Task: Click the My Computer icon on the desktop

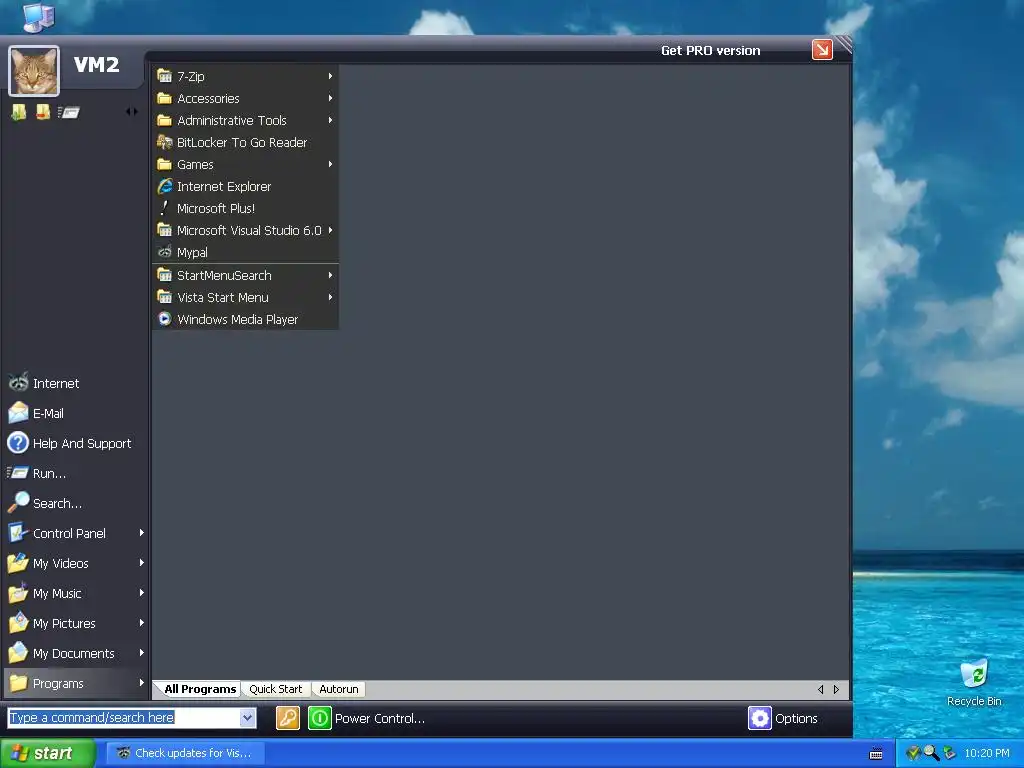Action: pyautogui.click(x=38, y=16)
